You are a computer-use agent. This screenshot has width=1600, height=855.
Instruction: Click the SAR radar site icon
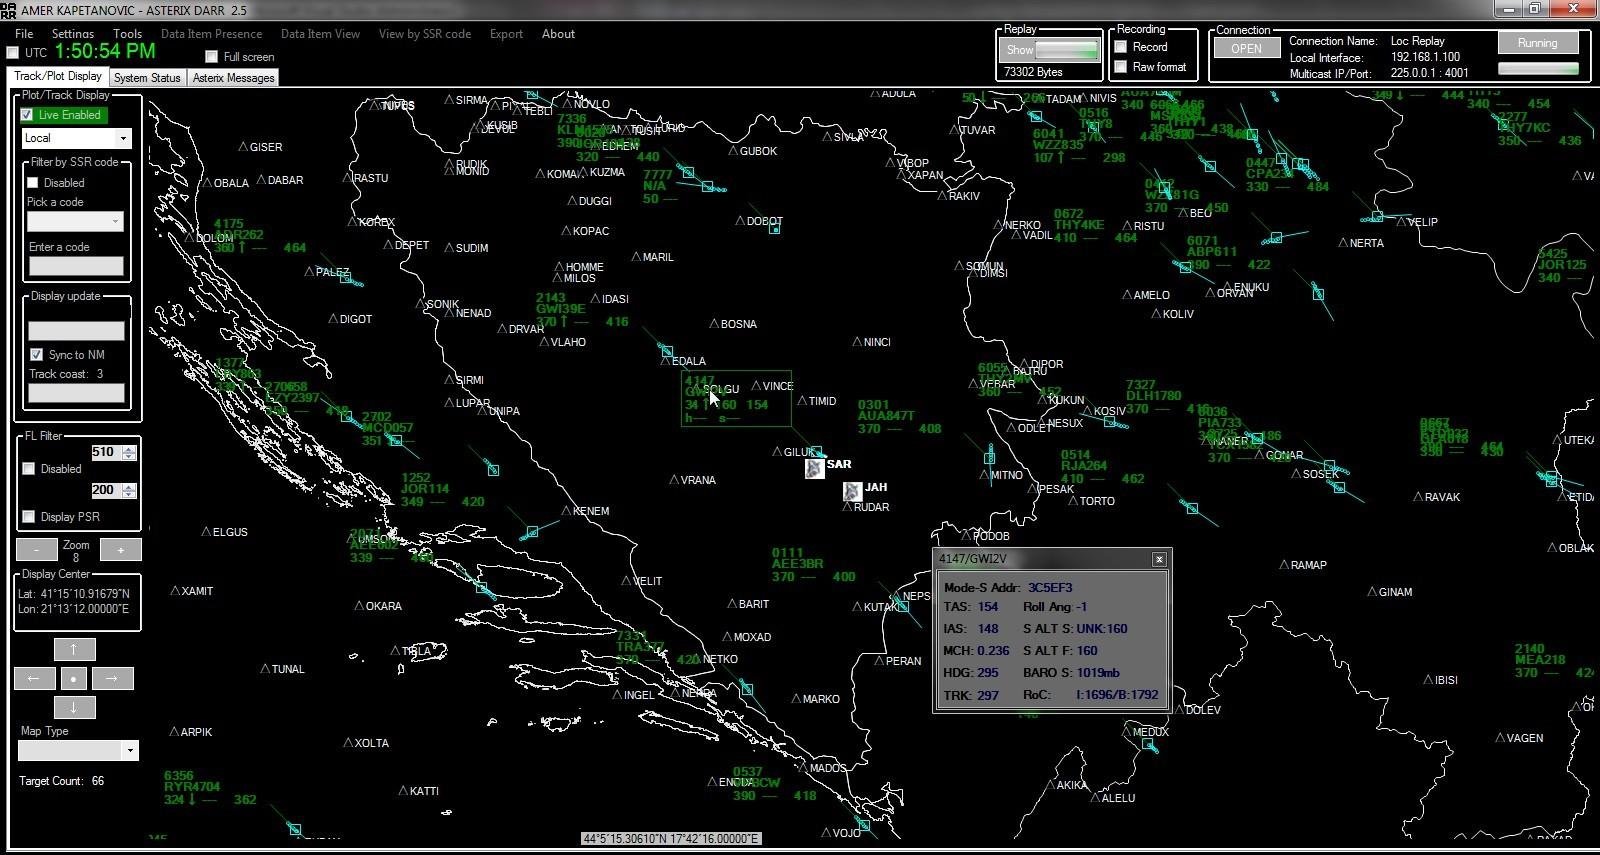815,467
